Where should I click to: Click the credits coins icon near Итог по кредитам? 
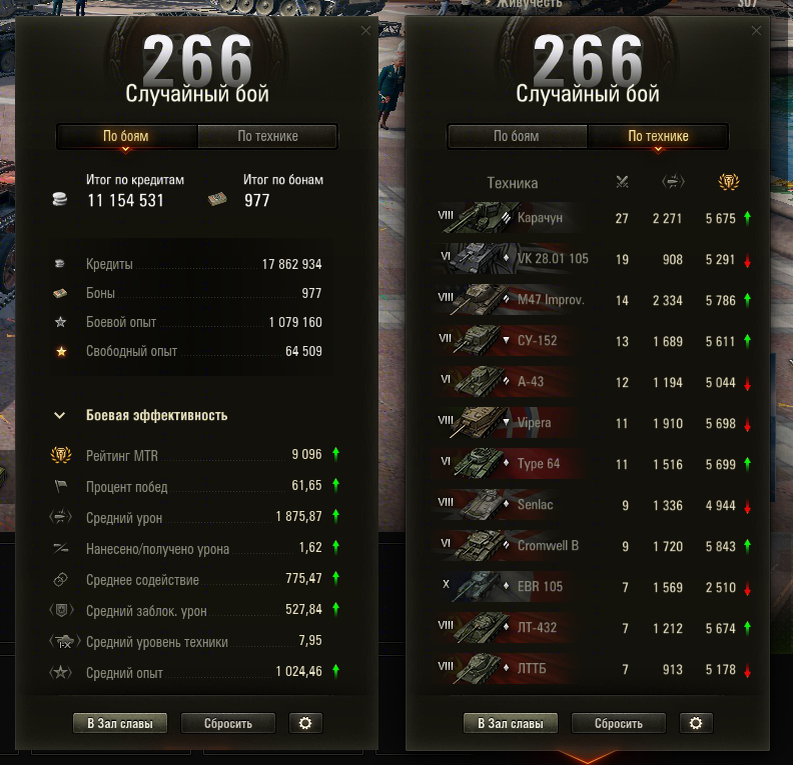(x=60, y=199)
